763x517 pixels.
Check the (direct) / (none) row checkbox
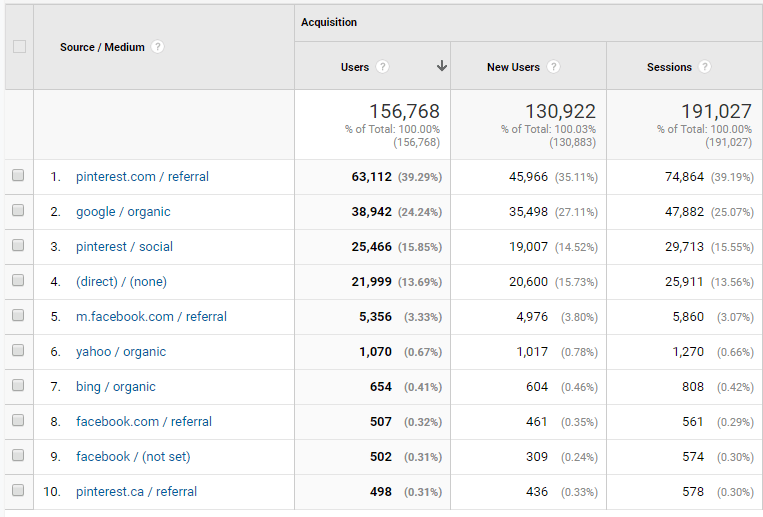pyautogui.click(x=18, y=280)
